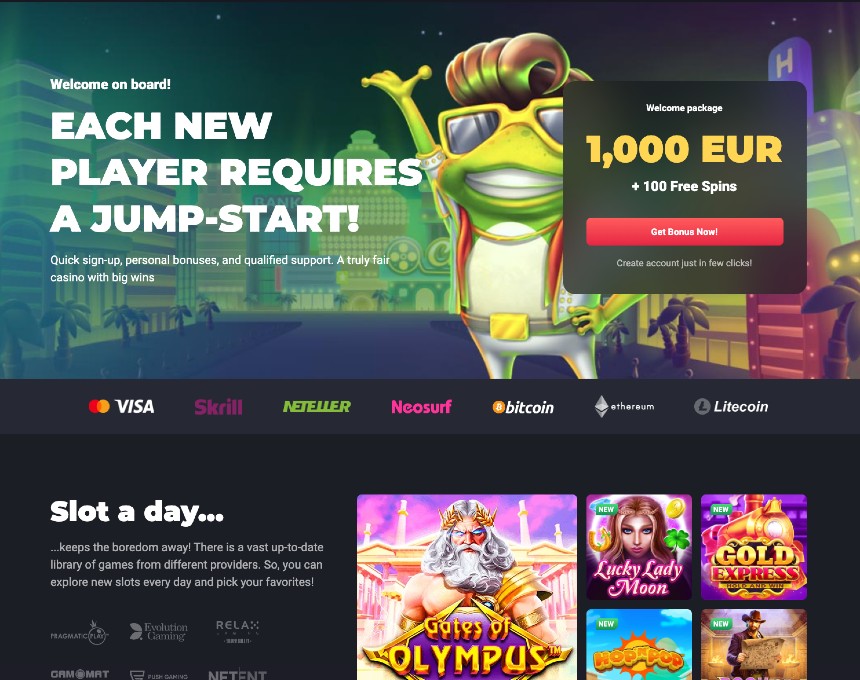Click the Get Bonus Now! button
This screenshot has height=680, width=860.
[x=684, y=231]
